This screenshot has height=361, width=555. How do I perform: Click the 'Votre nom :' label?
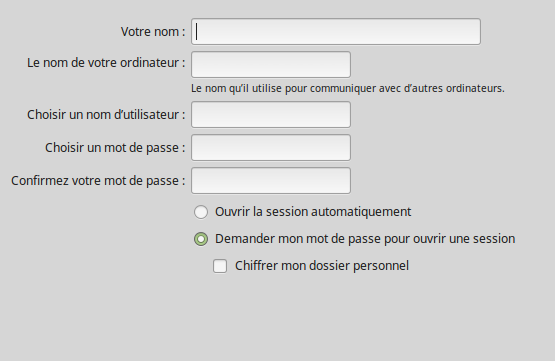pyautogui.click(x=153, y=31)
